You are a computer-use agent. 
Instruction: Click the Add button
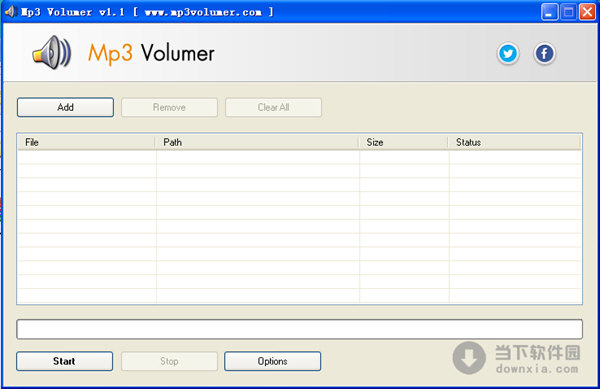click(x=65, y=107)
